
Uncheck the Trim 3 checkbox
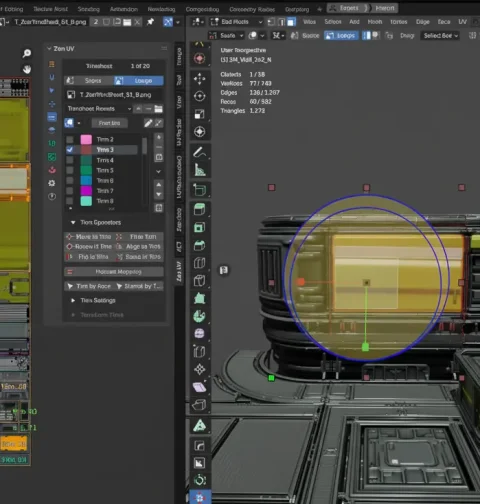click(70, 150)
